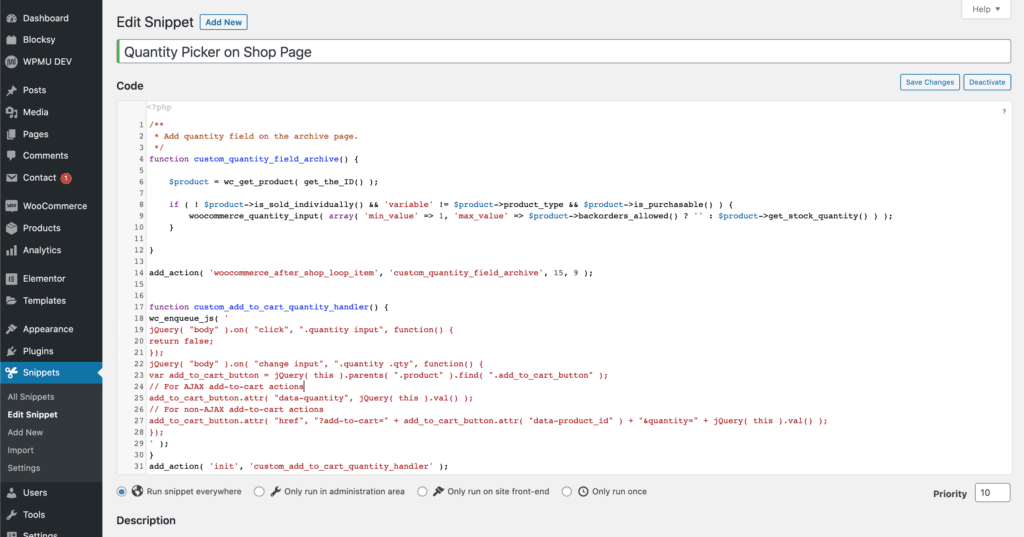
Task: Click the Code section heading
Action: click(130, 86)
